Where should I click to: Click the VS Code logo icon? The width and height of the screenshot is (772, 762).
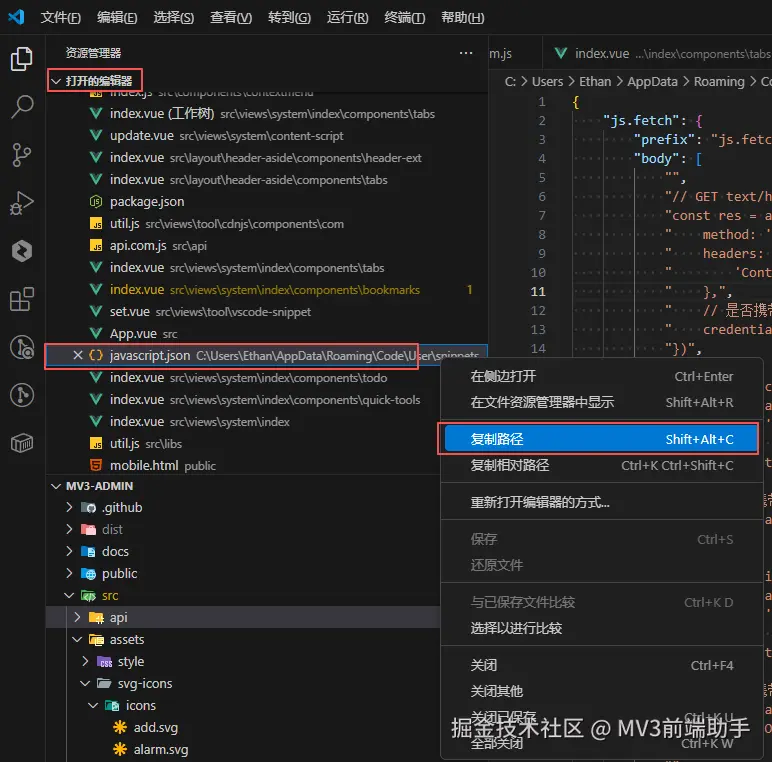tap(16, 17)
